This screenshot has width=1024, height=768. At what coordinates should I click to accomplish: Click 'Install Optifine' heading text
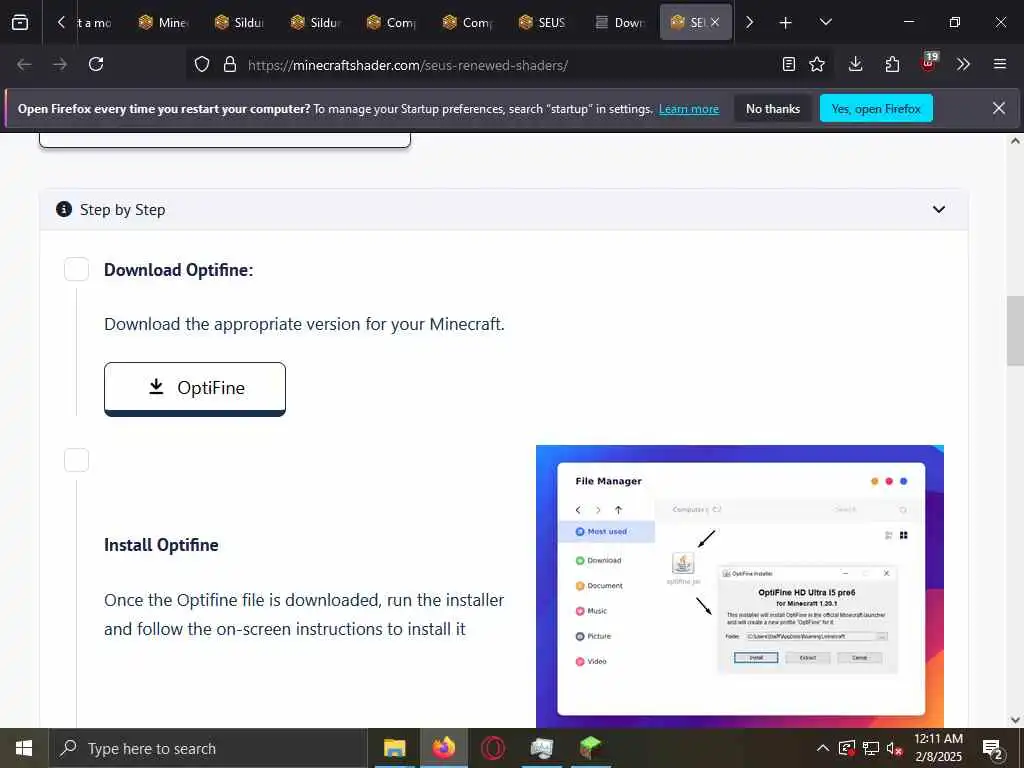[x=161, y=545]
